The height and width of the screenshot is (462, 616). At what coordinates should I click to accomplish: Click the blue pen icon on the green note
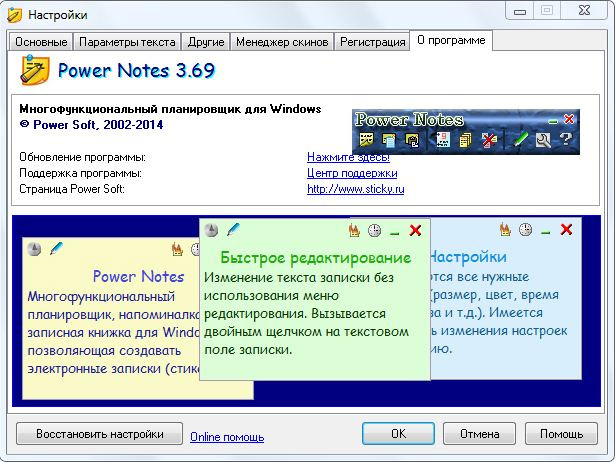click(x=233, y=229)
